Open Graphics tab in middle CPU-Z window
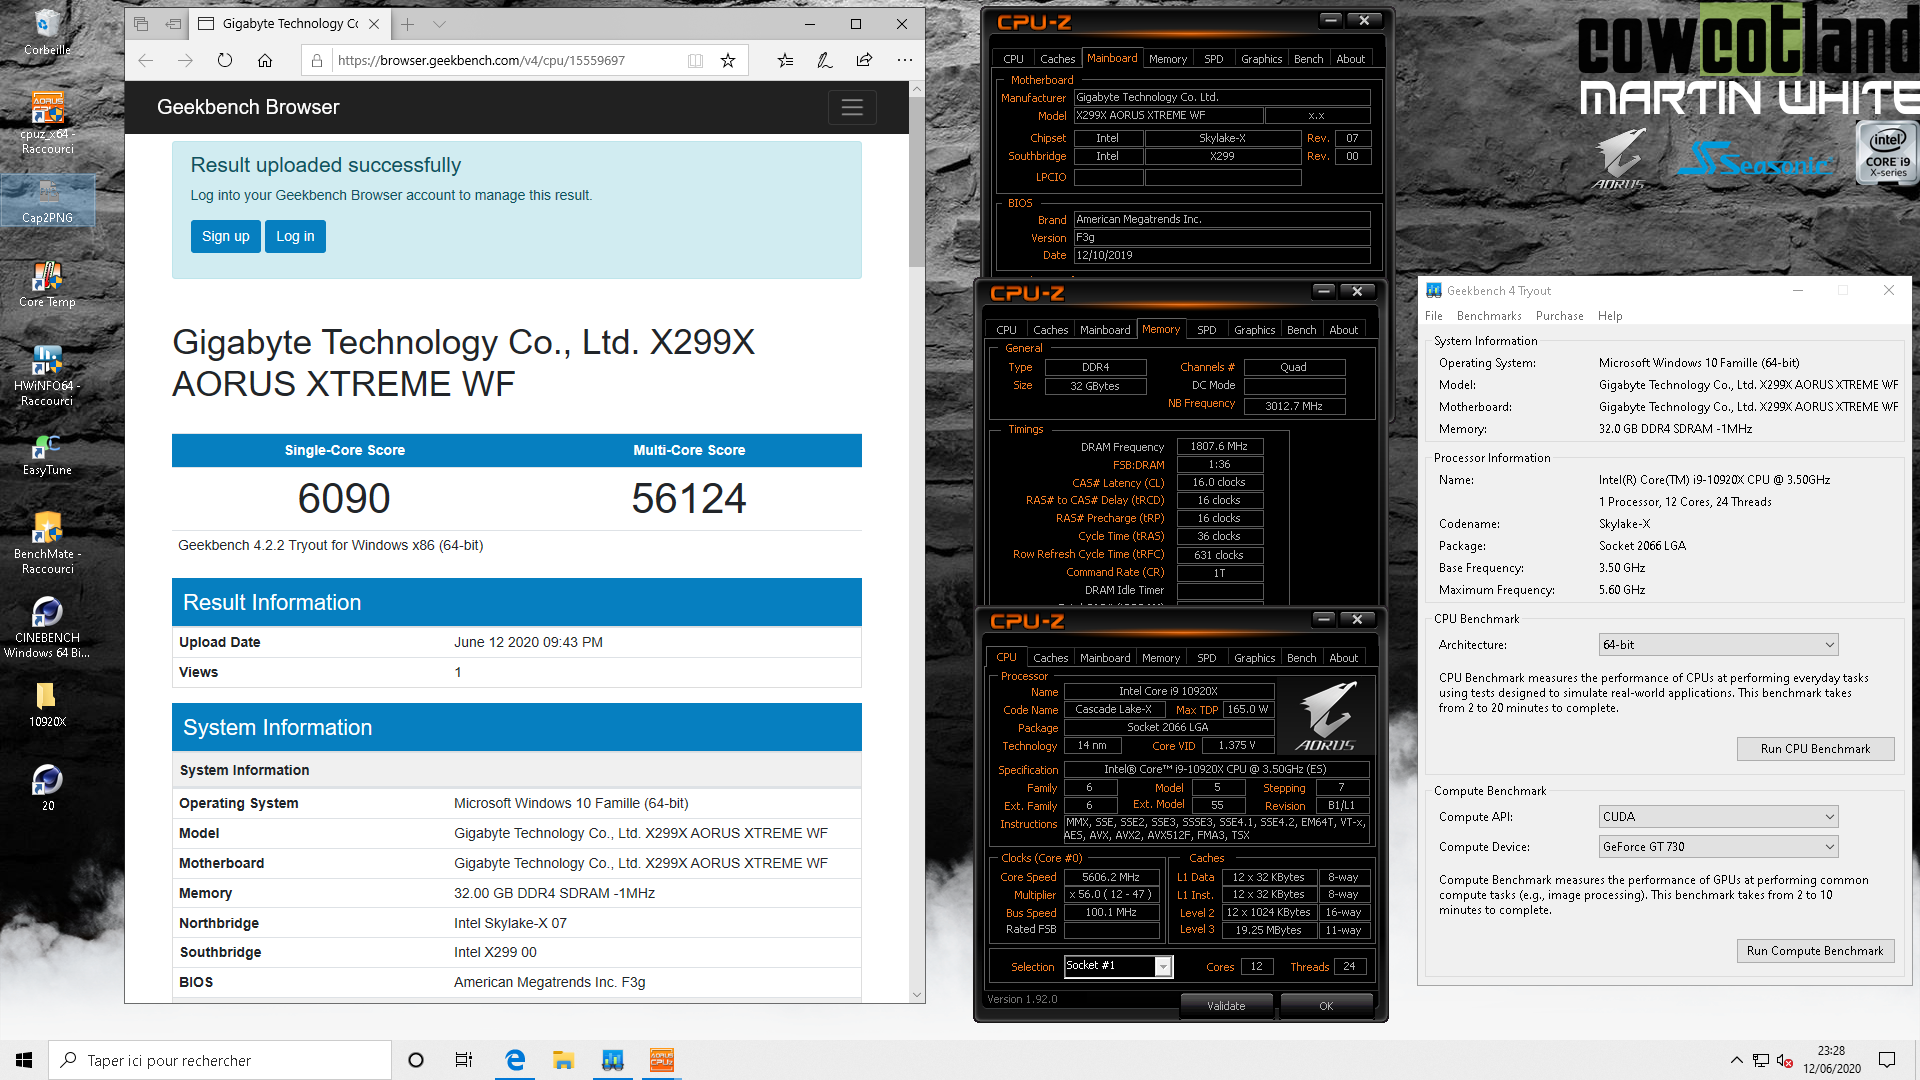The width and height of the screenshot is (1920, 1080). 1254,330
